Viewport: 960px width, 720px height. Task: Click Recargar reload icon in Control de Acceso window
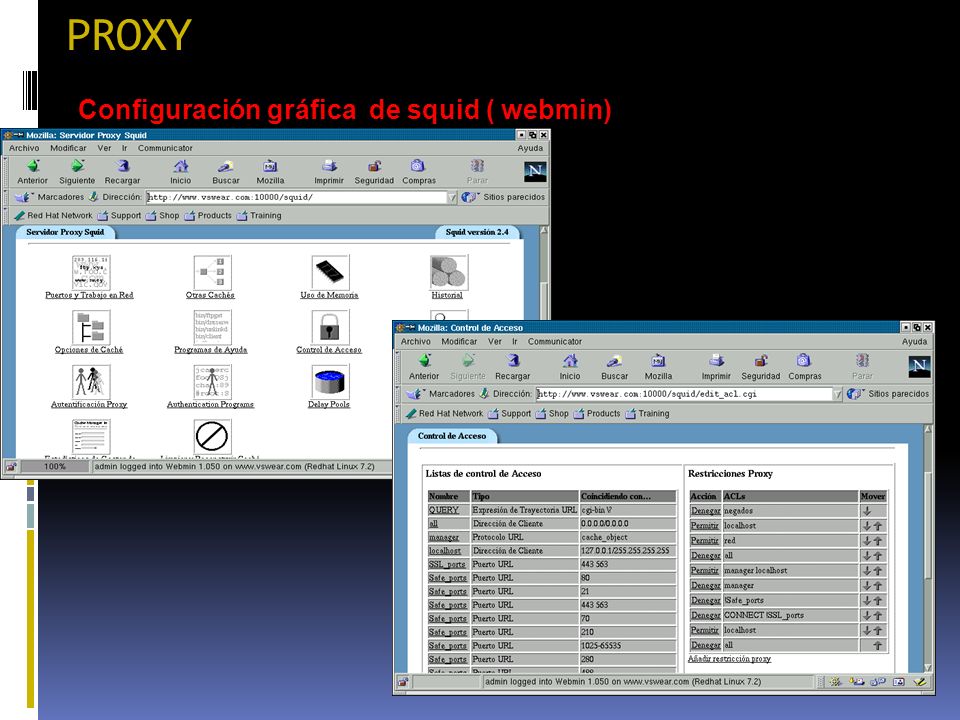(513, 361)
